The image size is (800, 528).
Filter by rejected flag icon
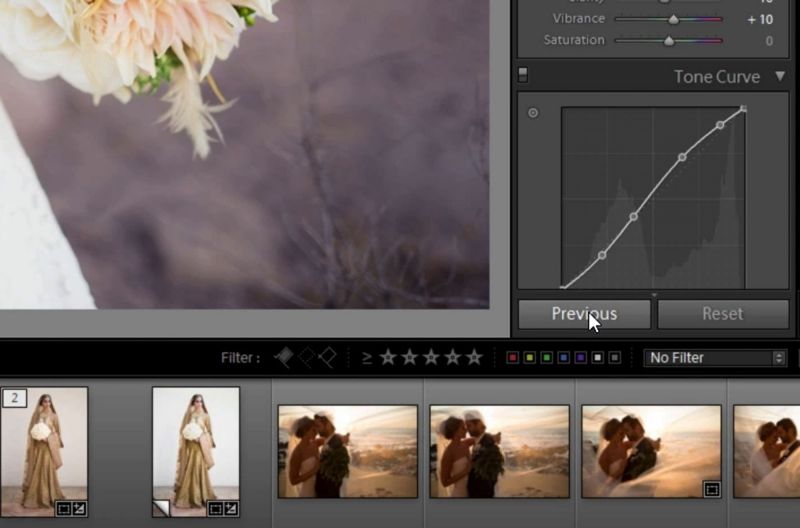(x=328, y=358)
